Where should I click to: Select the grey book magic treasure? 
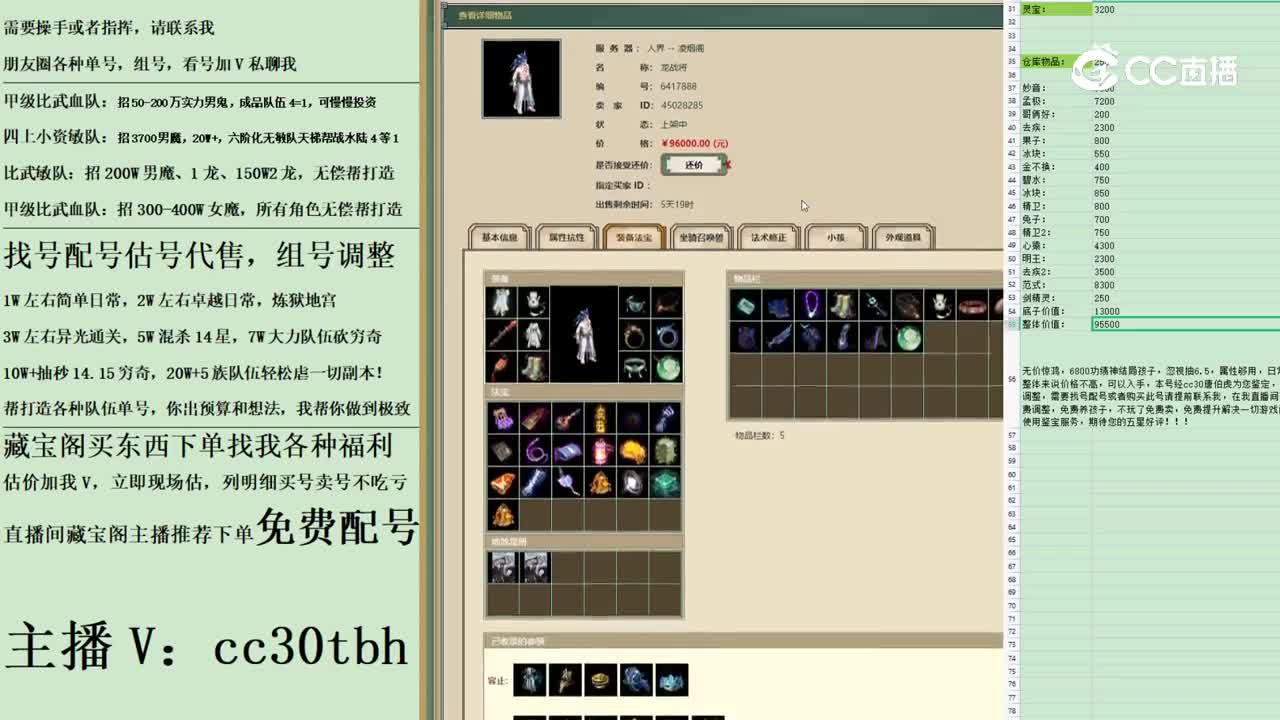tap(503, 451)
